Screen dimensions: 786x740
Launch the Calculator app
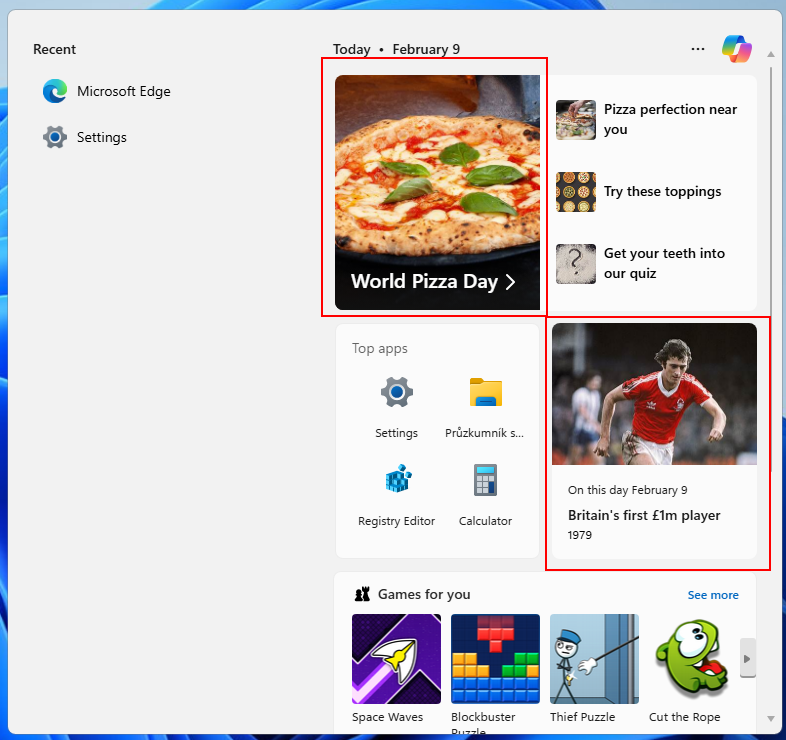point(485,492)
